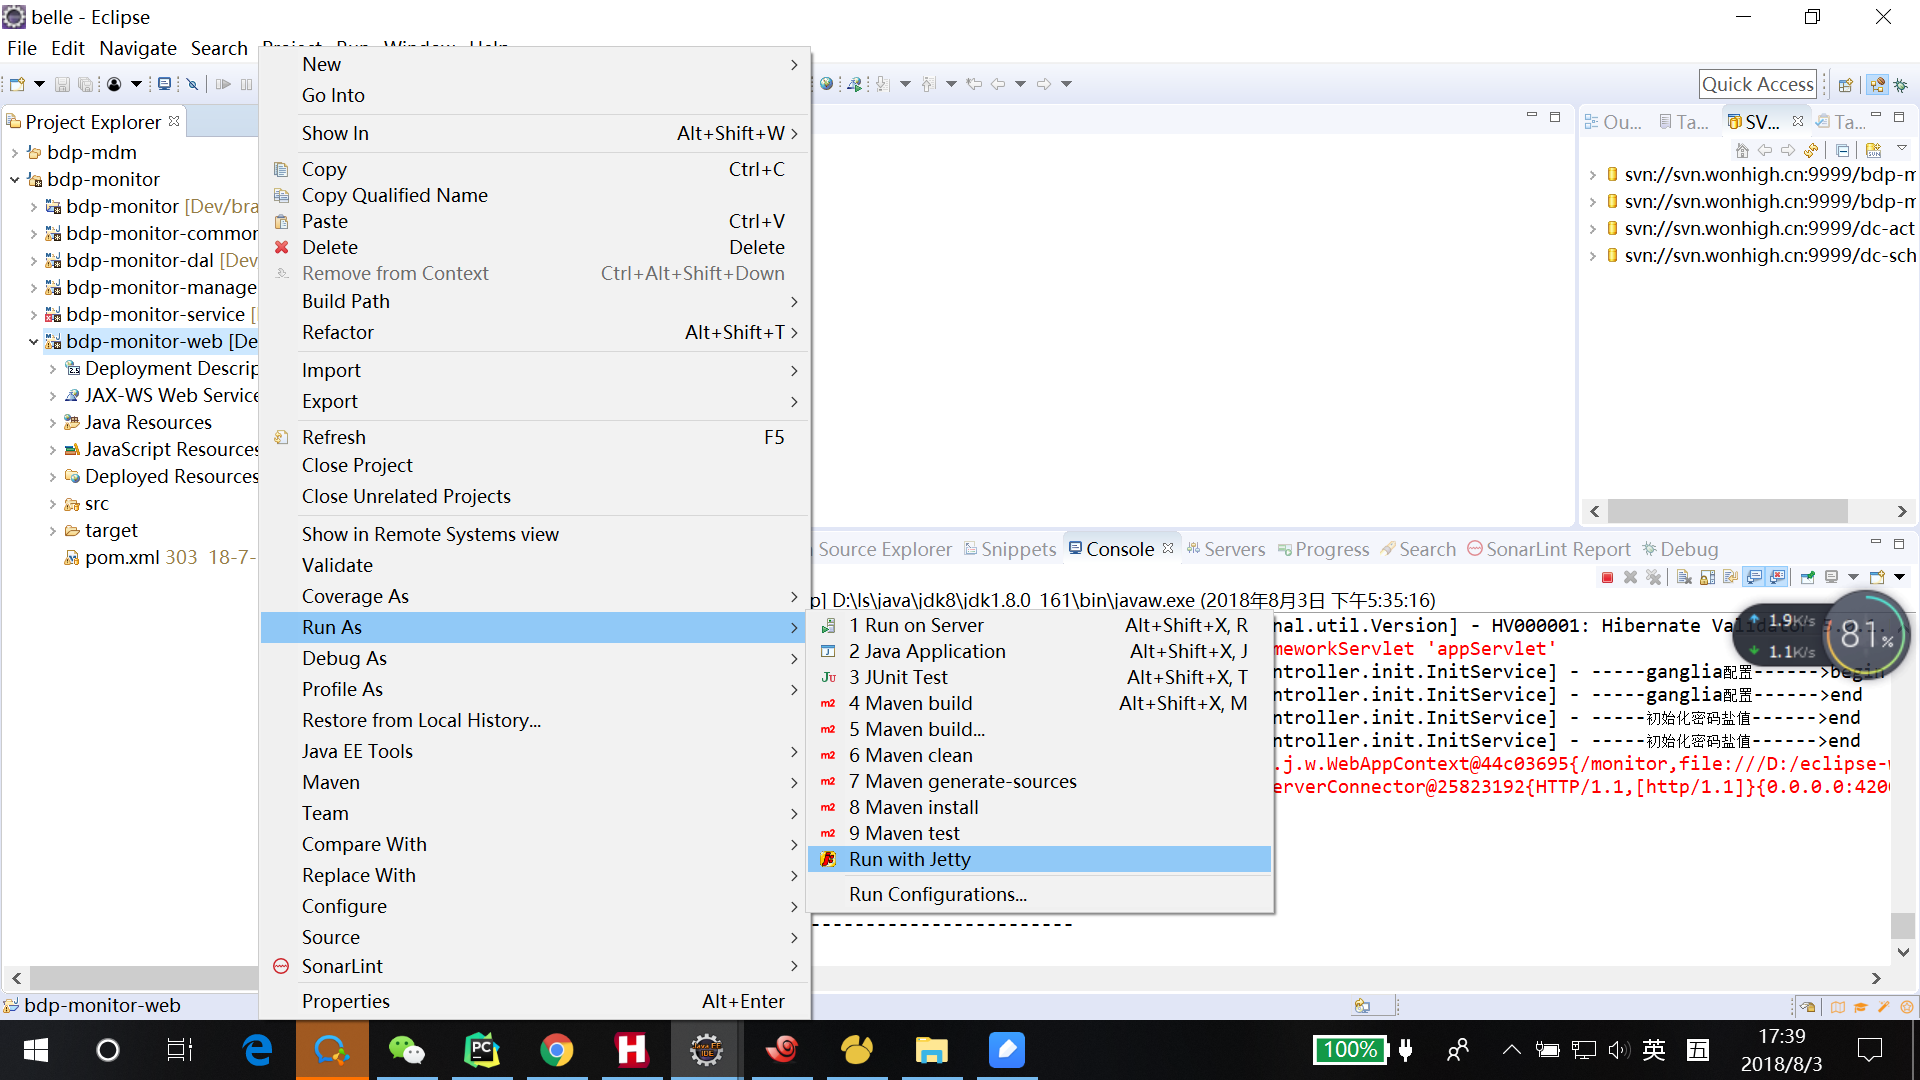Click the SVN panel horizontal scrollbar thumb

pyautogui.click(x=1727, y=511)
